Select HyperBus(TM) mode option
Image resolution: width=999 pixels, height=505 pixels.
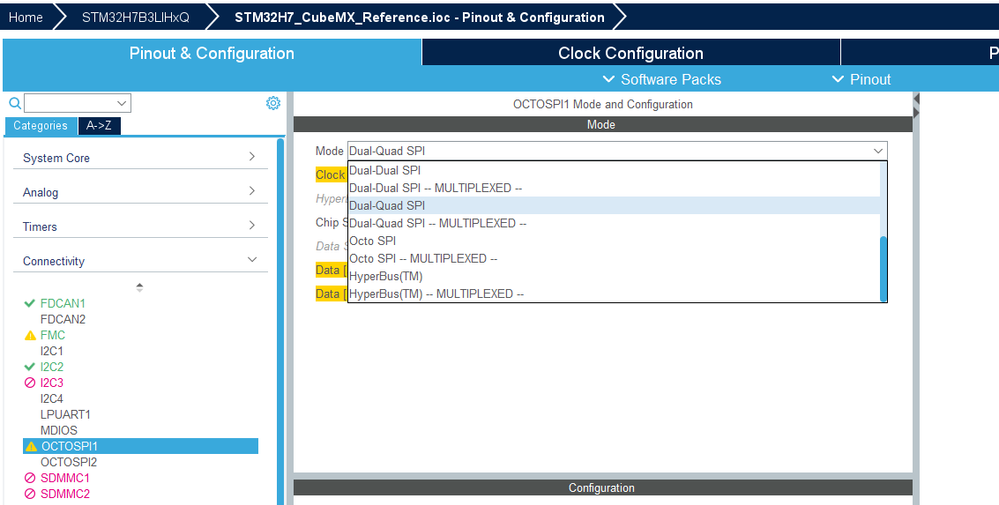click(614, 276)
